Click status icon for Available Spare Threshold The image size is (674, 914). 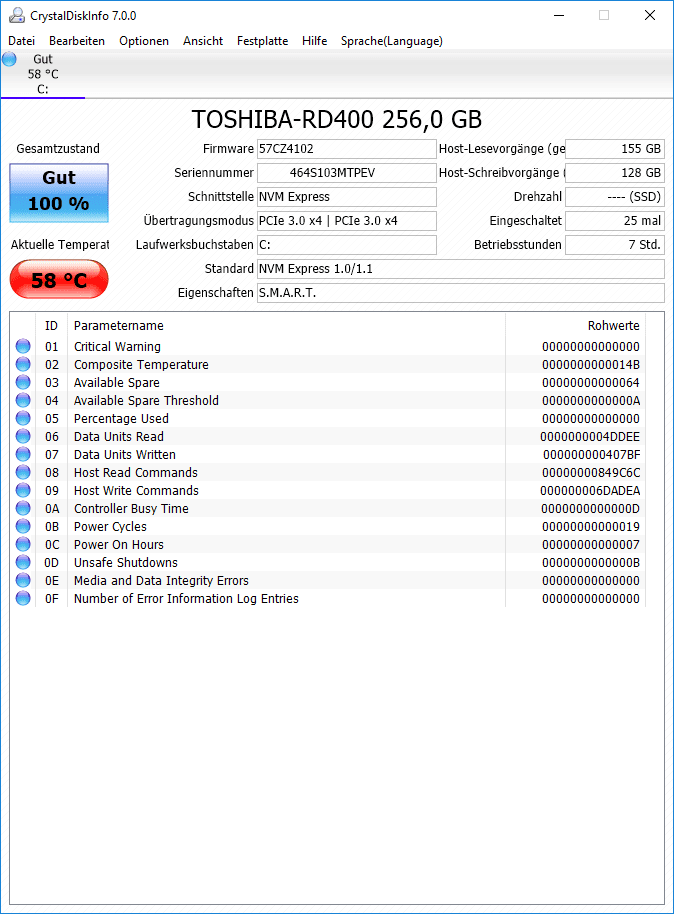coord(23,400)
